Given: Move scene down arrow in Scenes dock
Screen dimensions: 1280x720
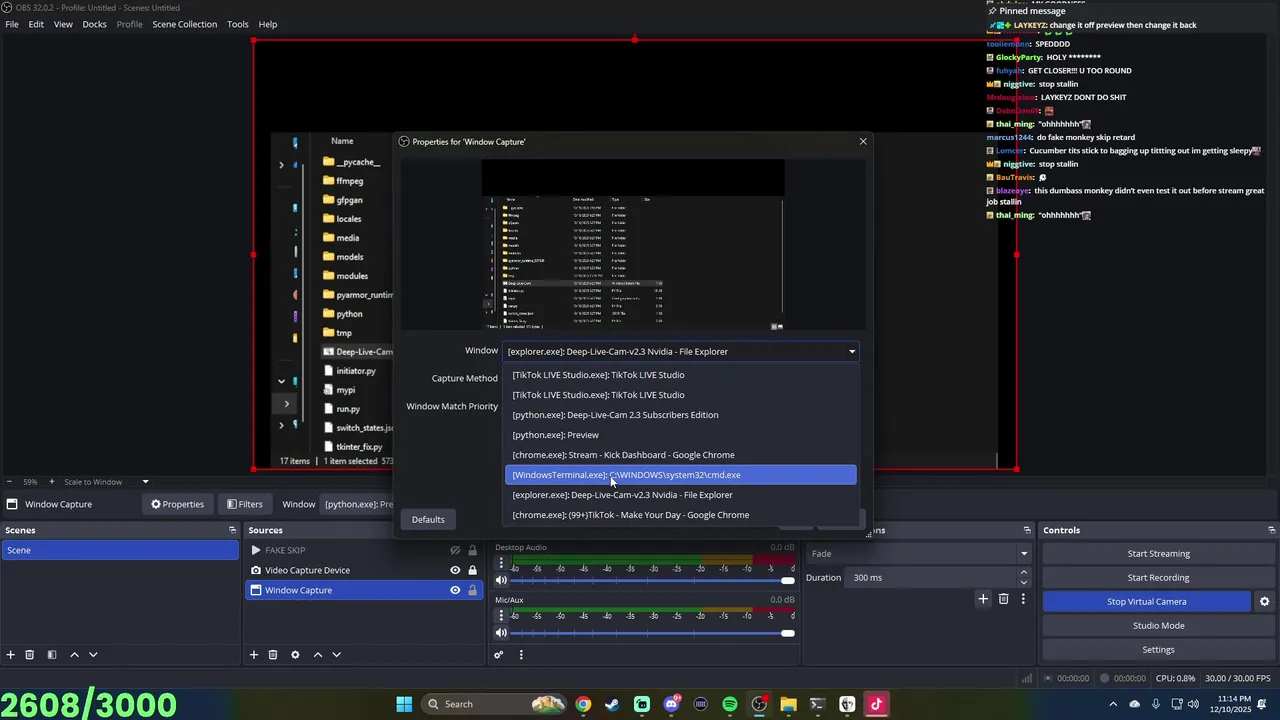Looking at the screenshot, I should coord(93,655).
